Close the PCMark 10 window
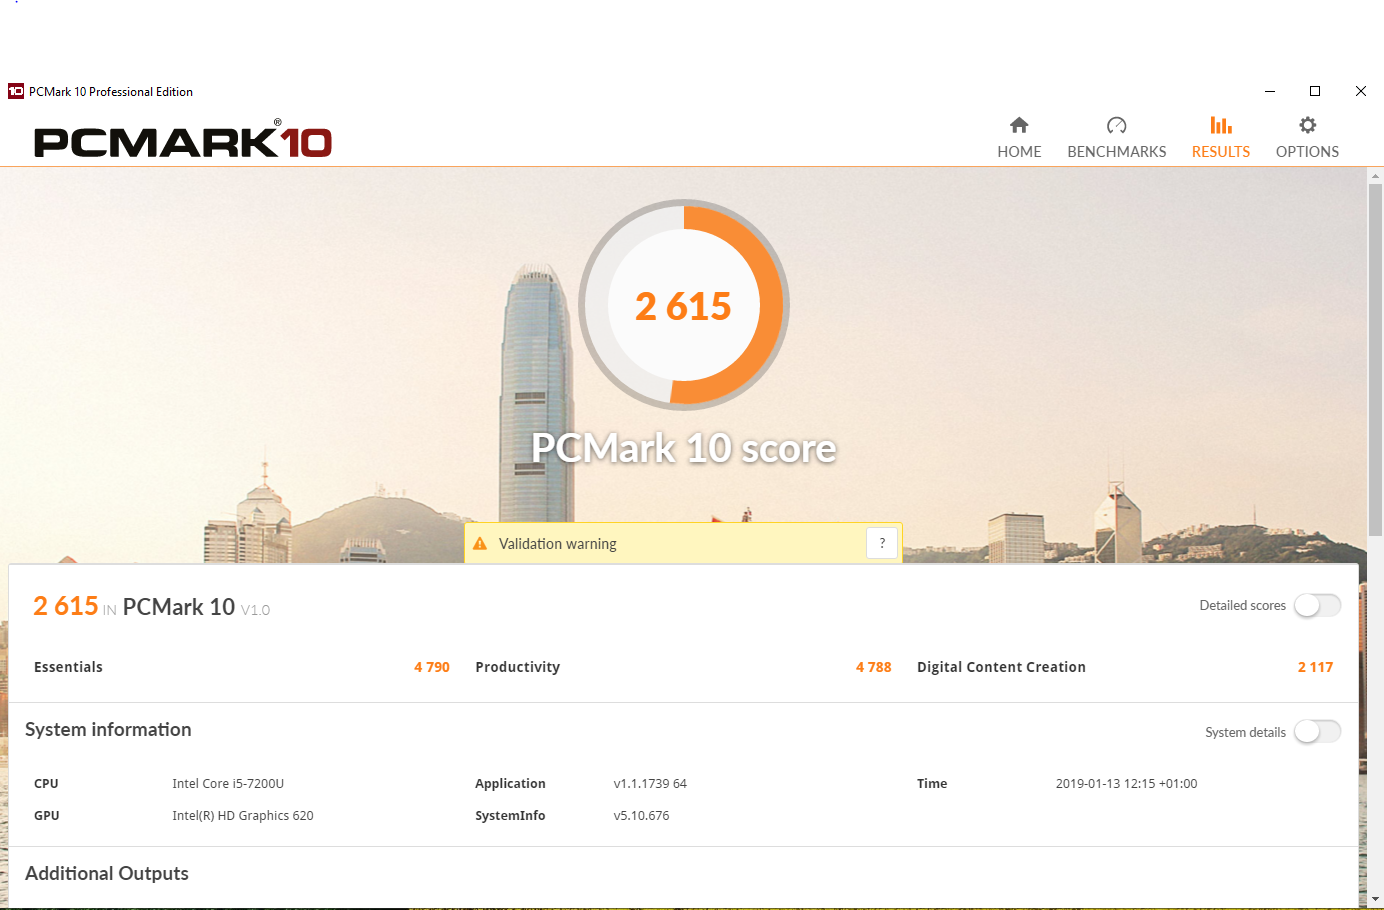Viewport: 1384px width, 910px height. tap(1361, 91)
